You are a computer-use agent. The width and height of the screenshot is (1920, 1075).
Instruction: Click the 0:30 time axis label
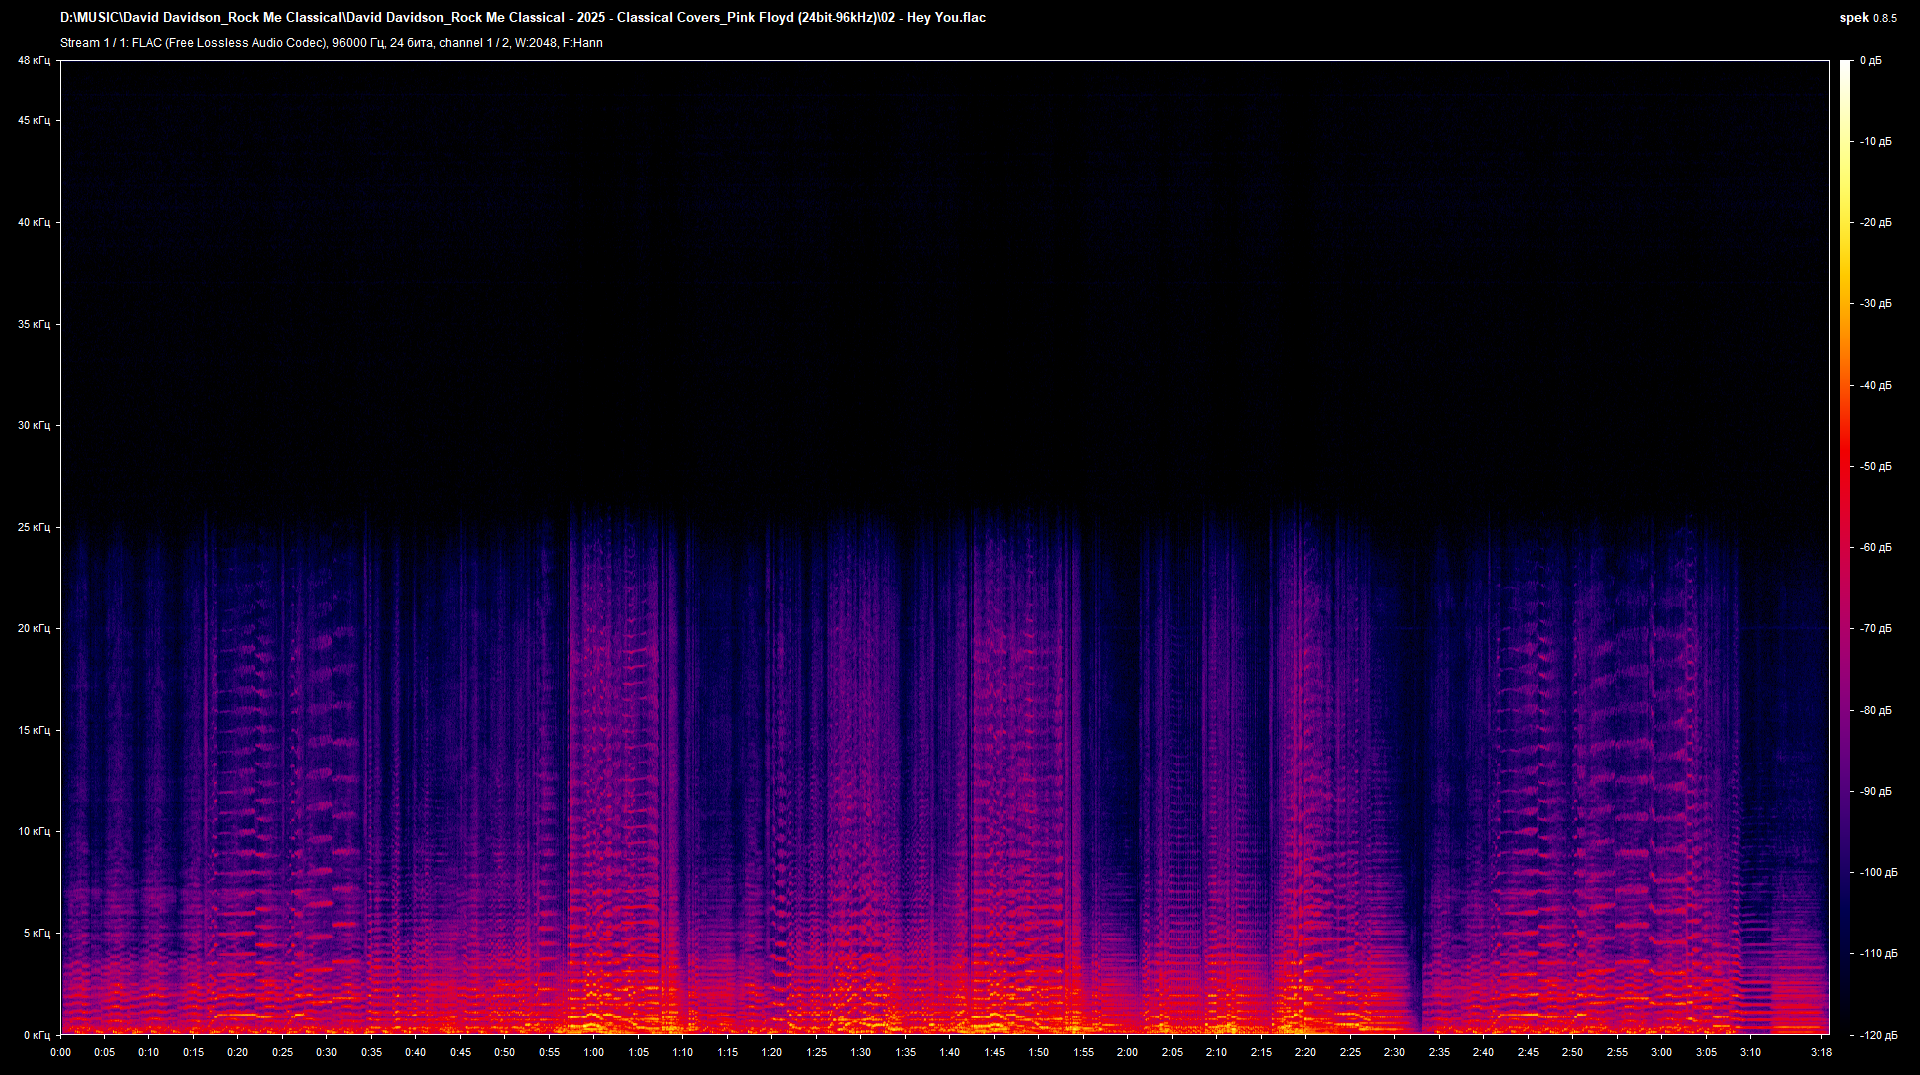[x=327, y=1052]
